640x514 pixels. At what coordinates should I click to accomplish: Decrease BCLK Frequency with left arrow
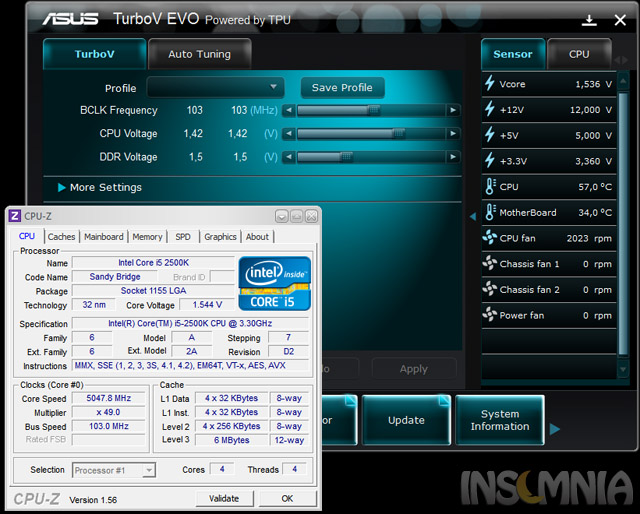(289, 110)
